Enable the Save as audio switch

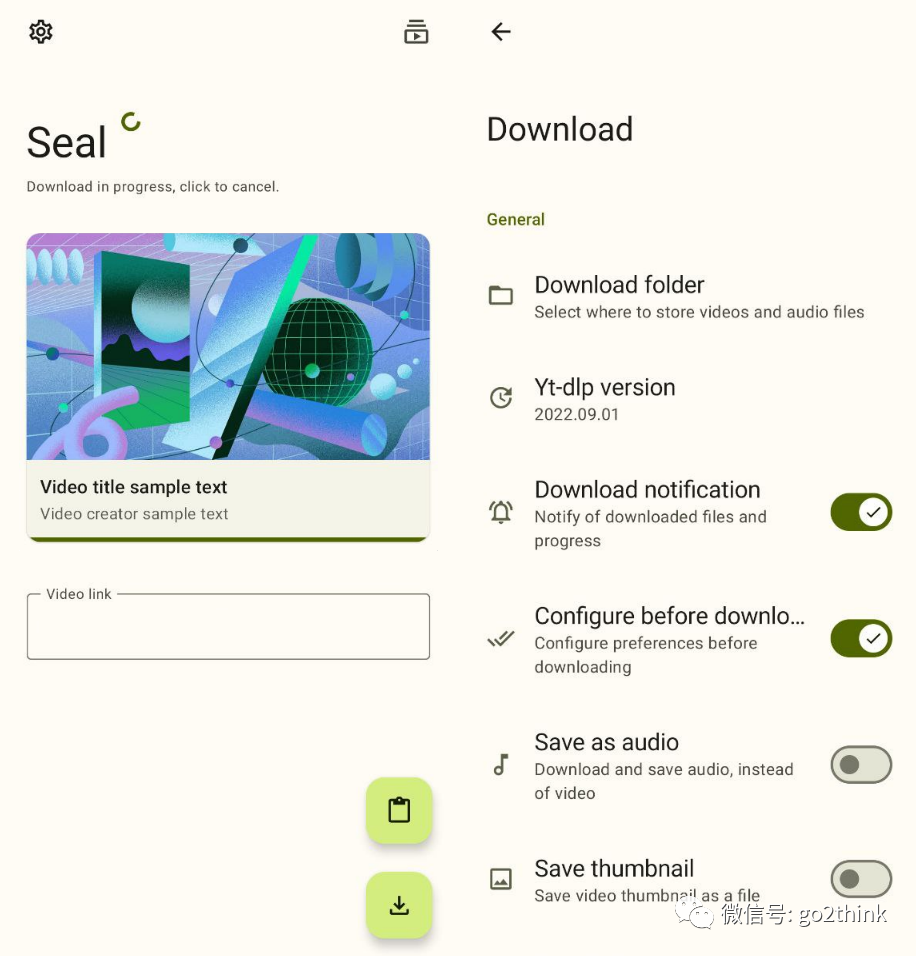click(x=861, y=765)
